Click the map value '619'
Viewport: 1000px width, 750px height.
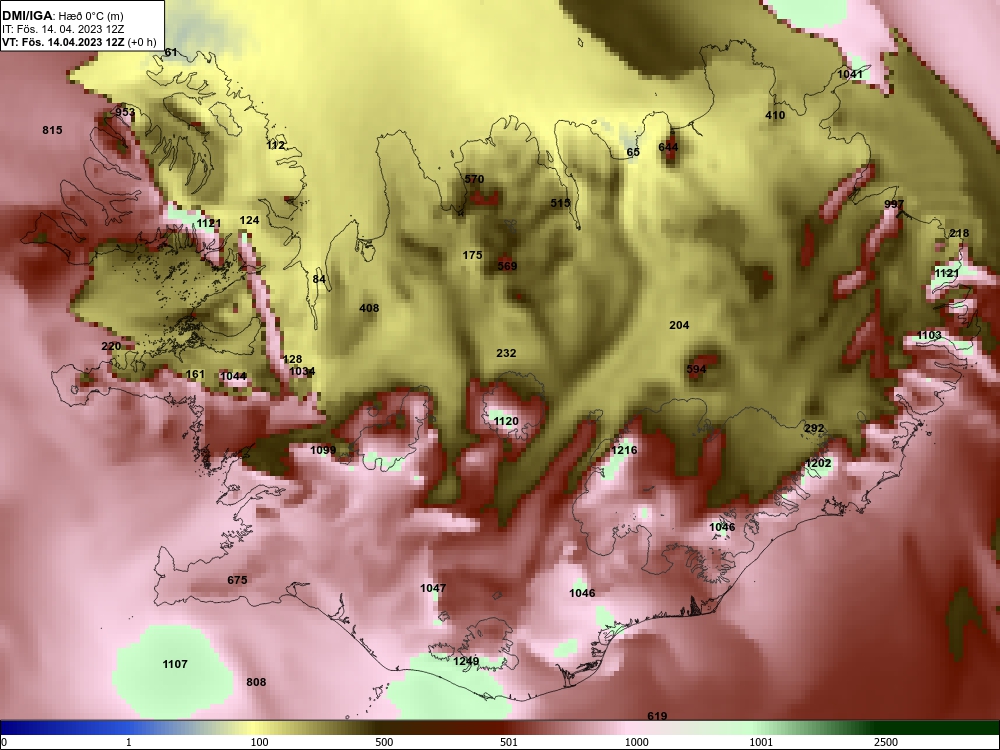658,716
